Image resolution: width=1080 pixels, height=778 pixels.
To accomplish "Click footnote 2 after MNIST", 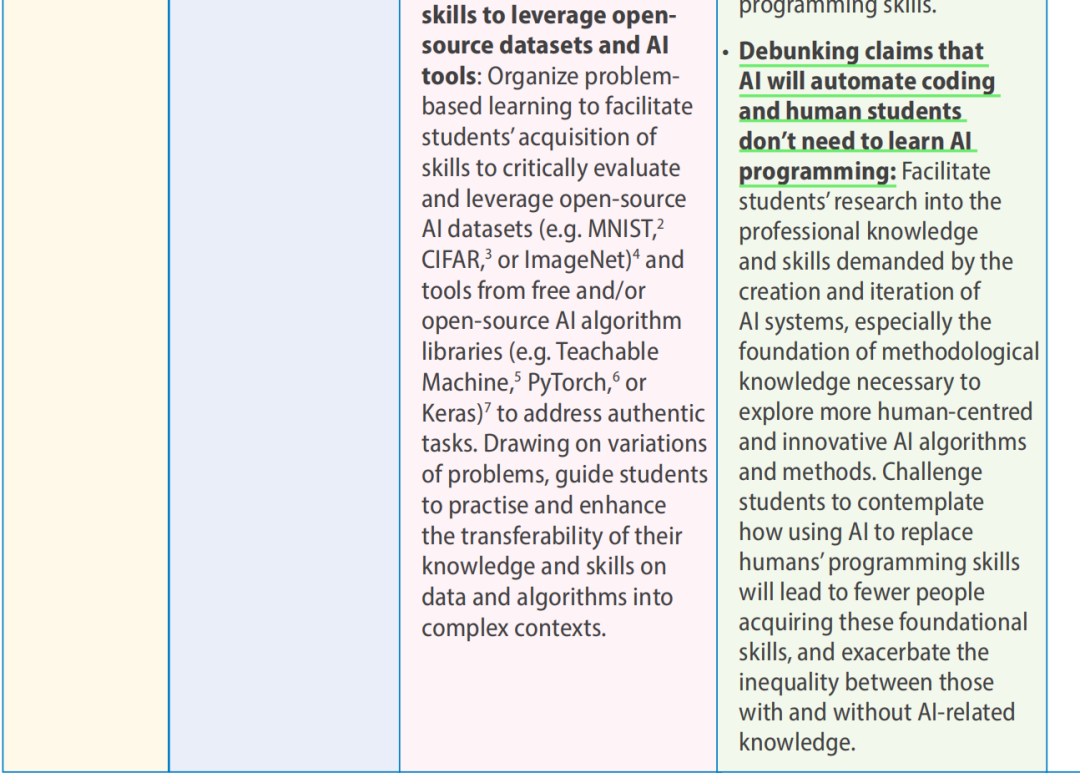I will [658, 221].
